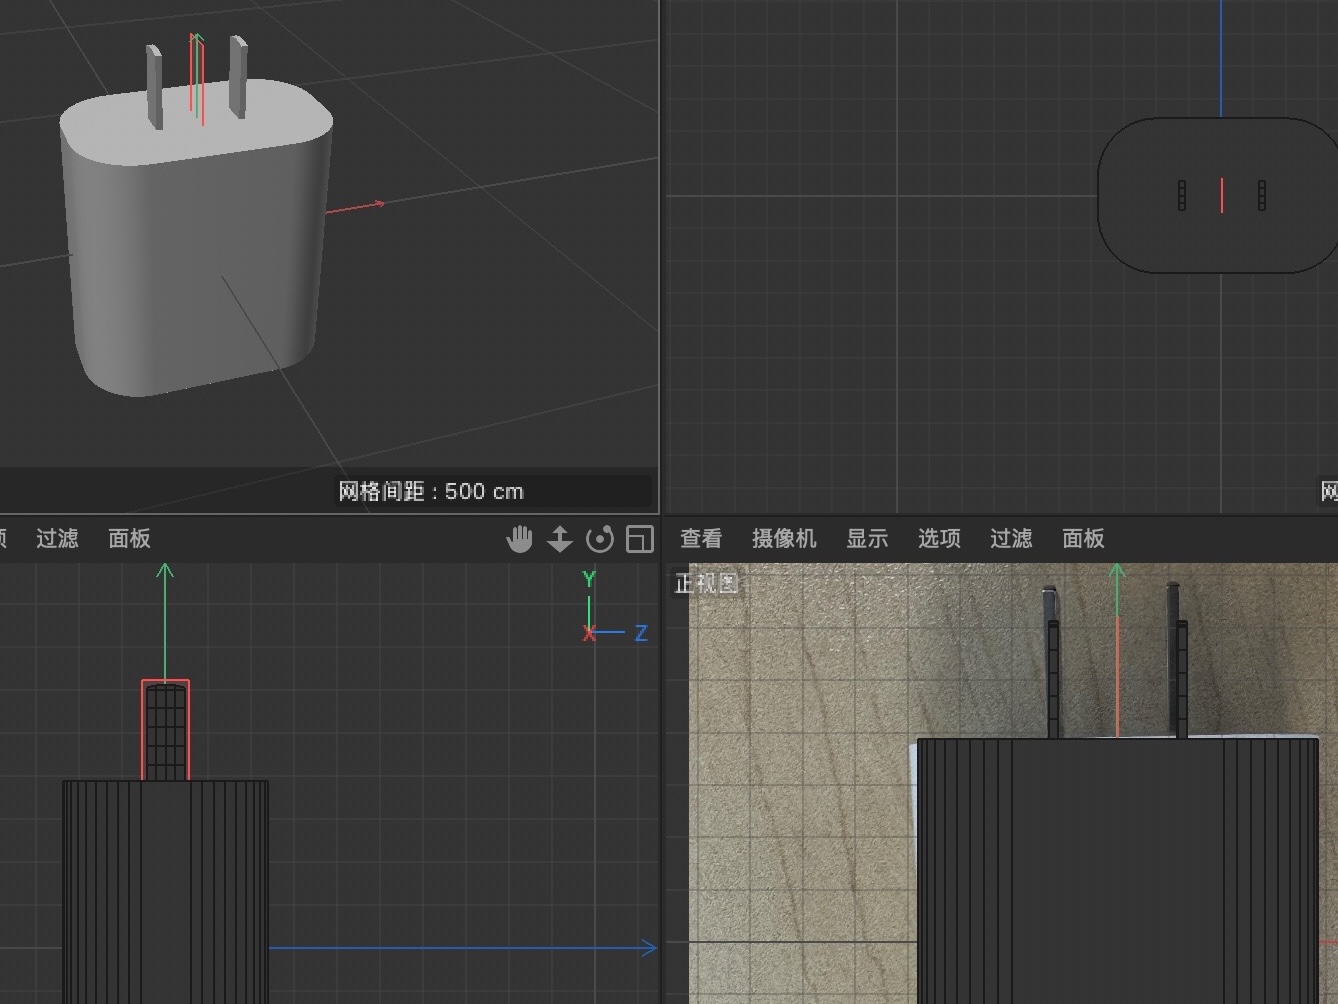
Task: Click Z axis label on orientation gizmo
Action: pos(641,633)
